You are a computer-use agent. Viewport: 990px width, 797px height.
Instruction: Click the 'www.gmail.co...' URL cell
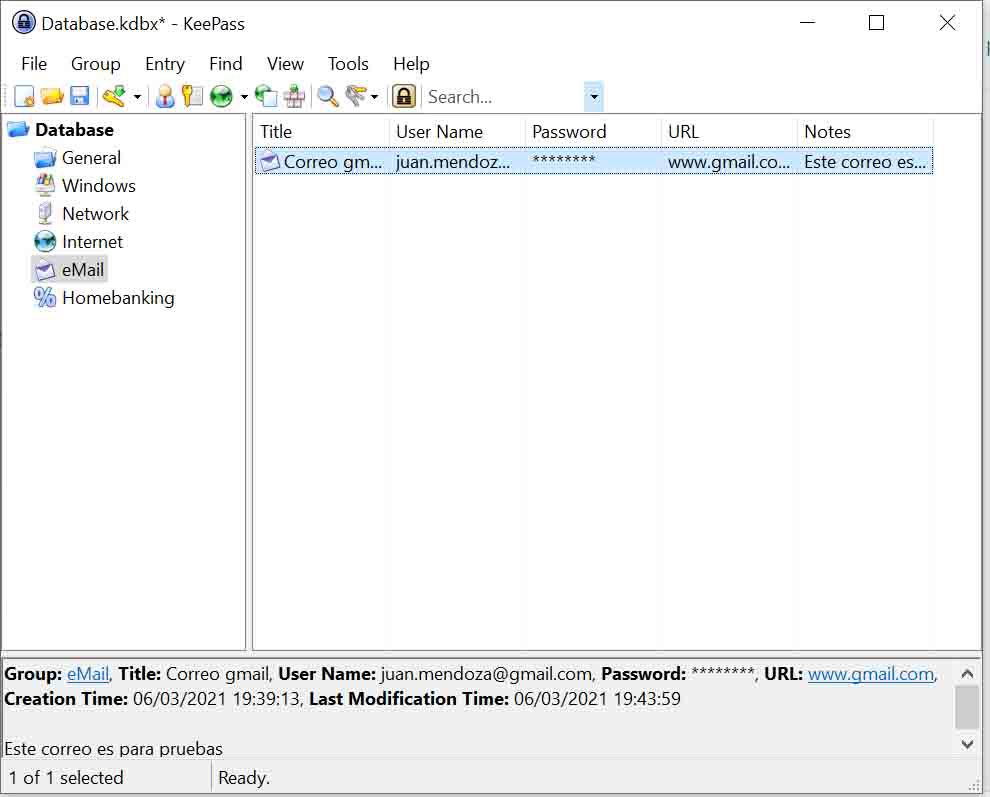[x=729, y=162]
